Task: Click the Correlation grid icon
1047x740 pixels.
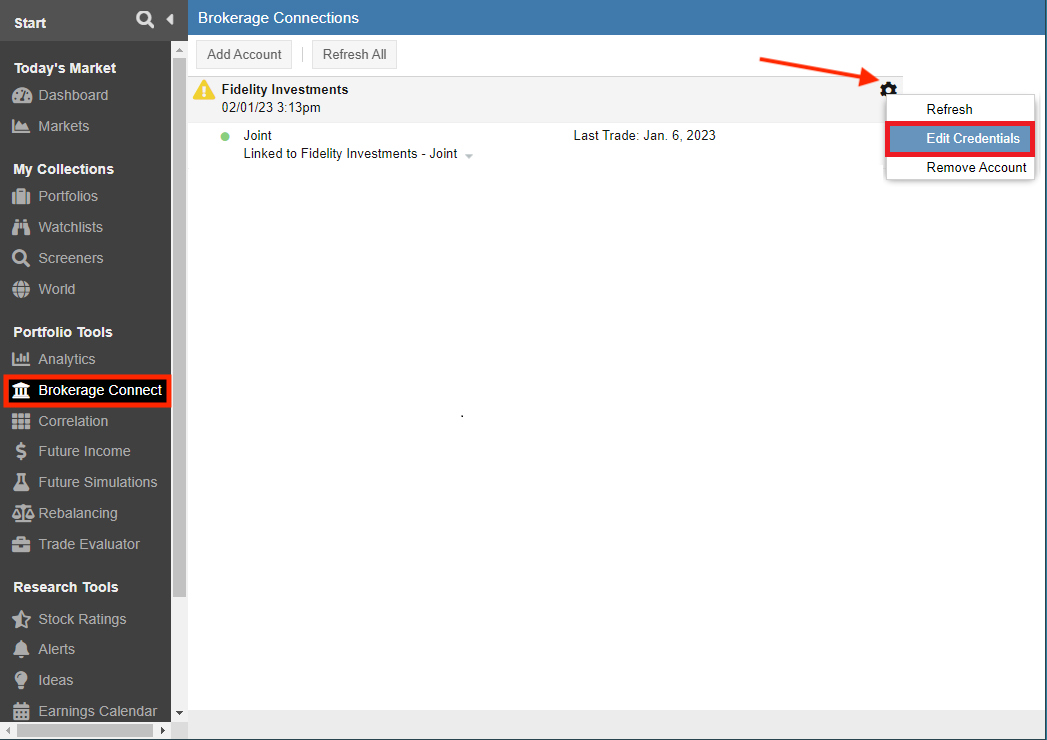Action: pos(21,421)
